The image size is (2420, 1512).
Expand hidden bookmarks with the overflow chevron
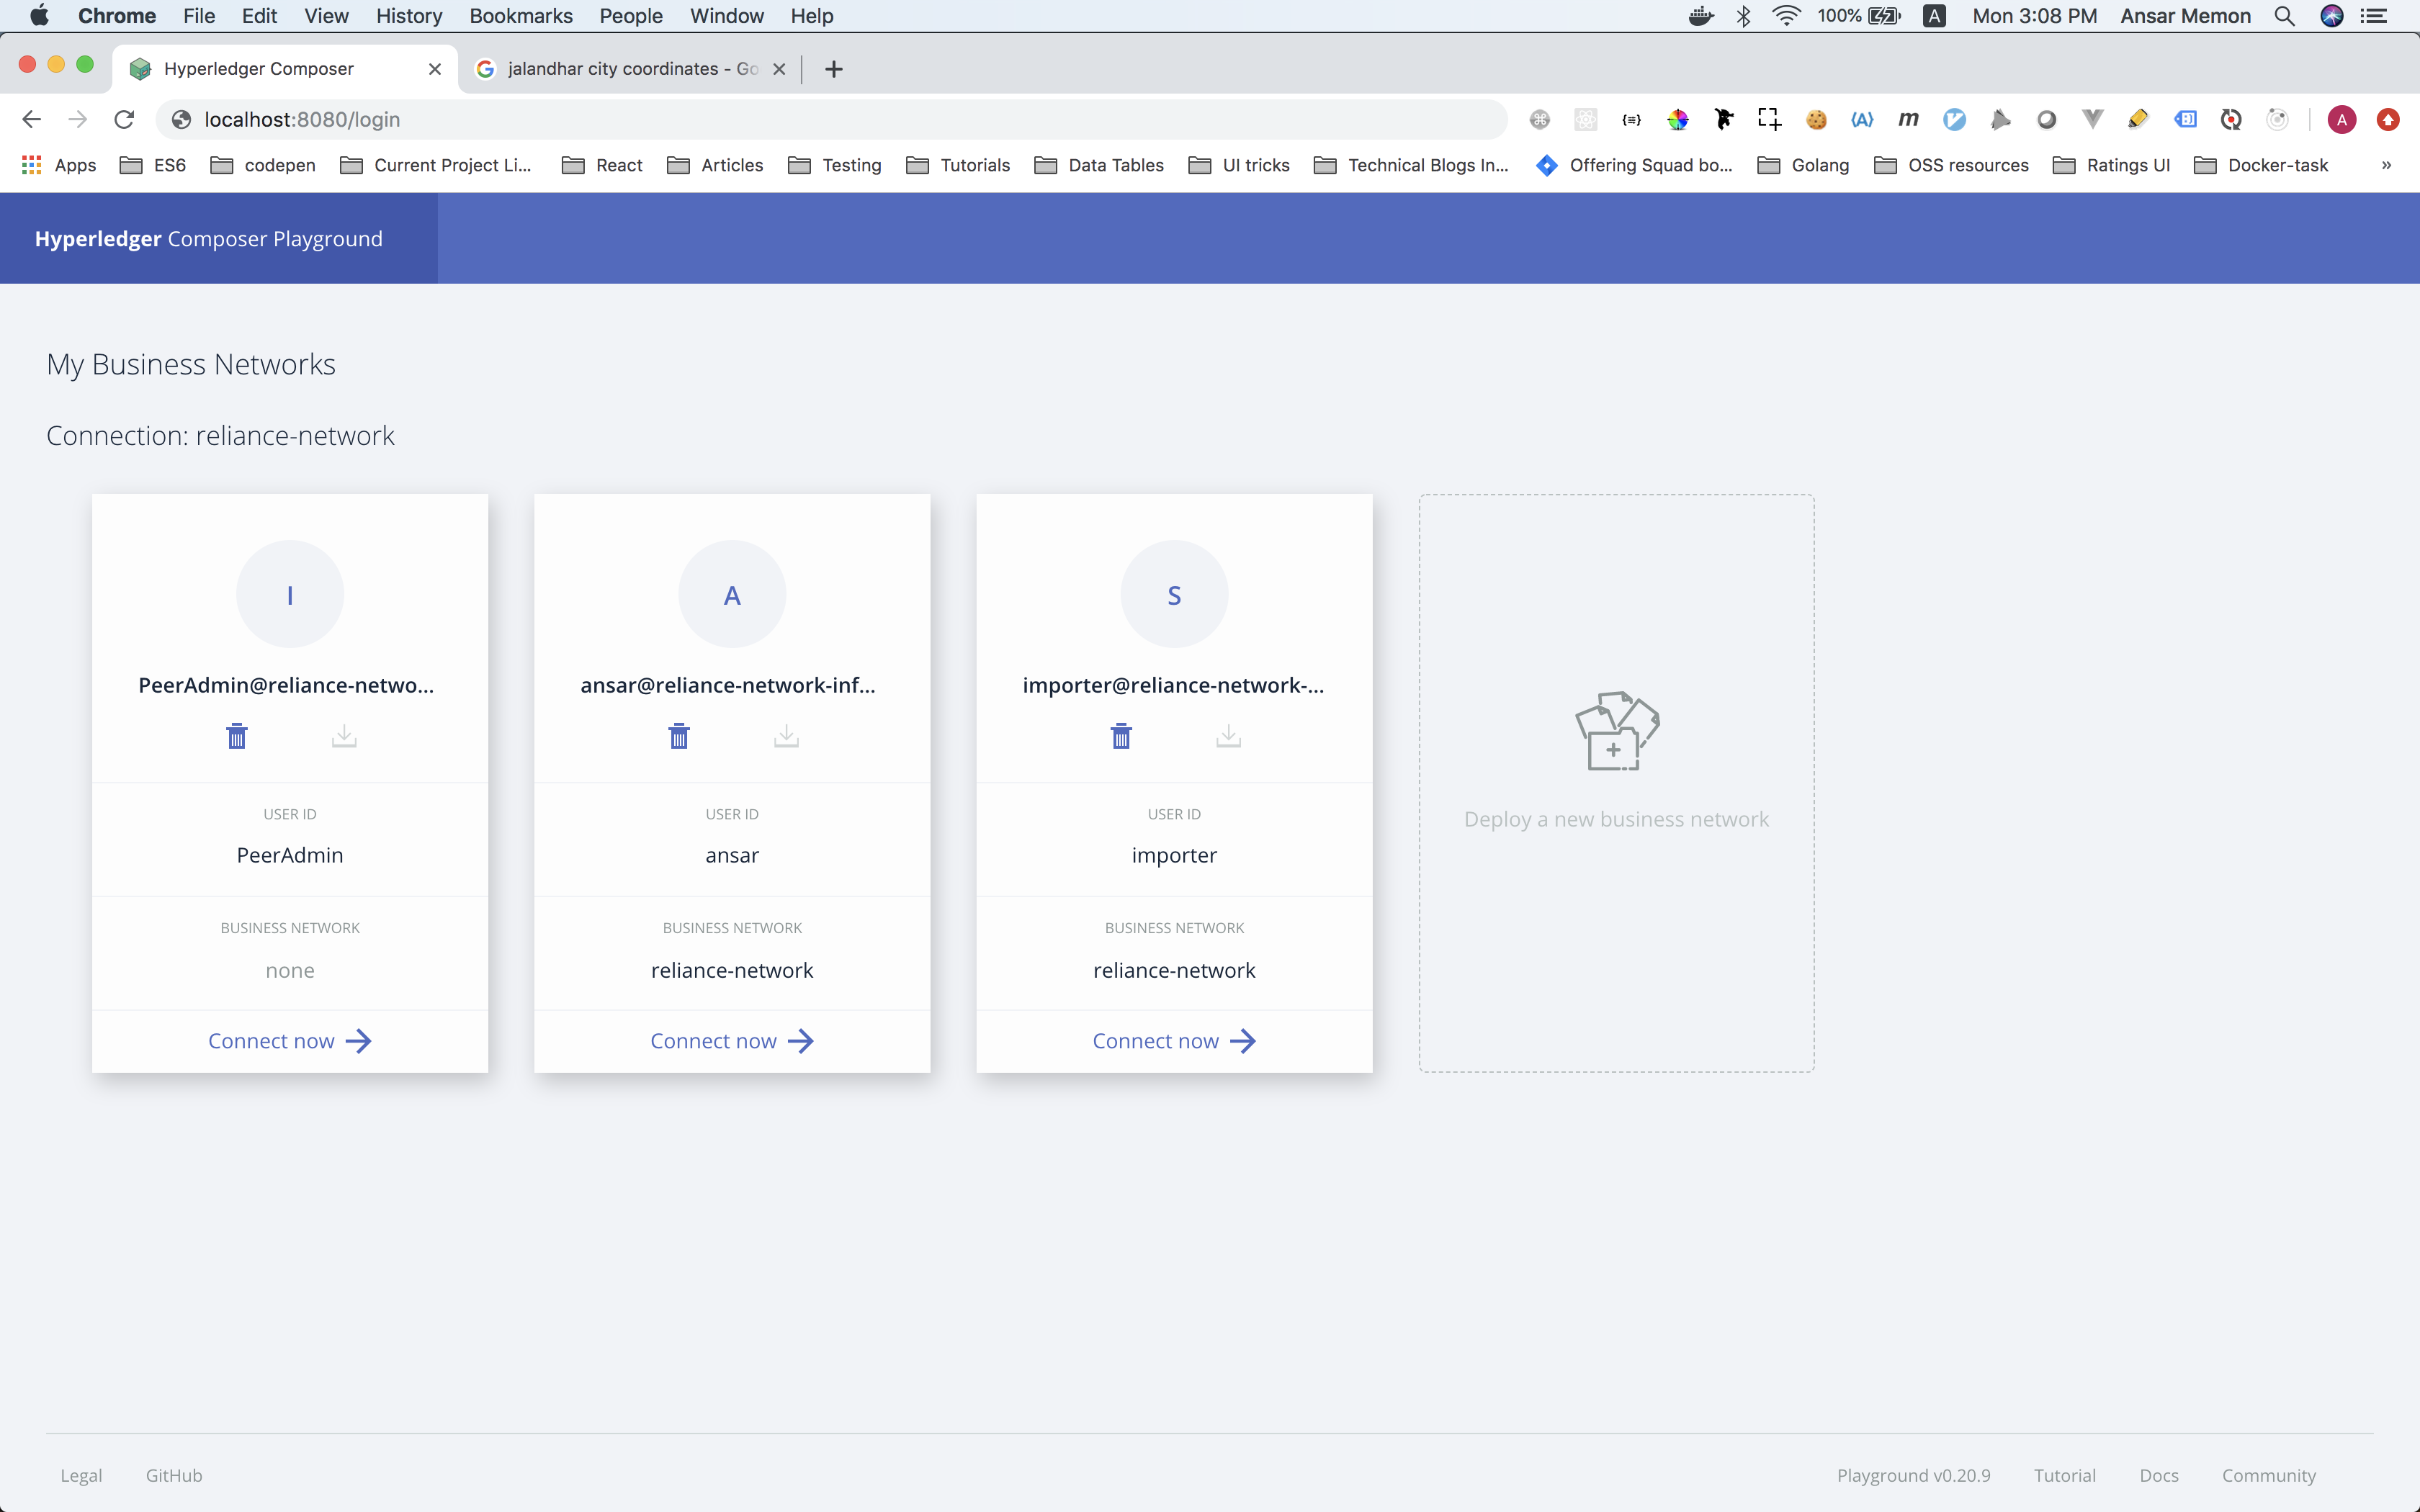[x=2386, y=165]
